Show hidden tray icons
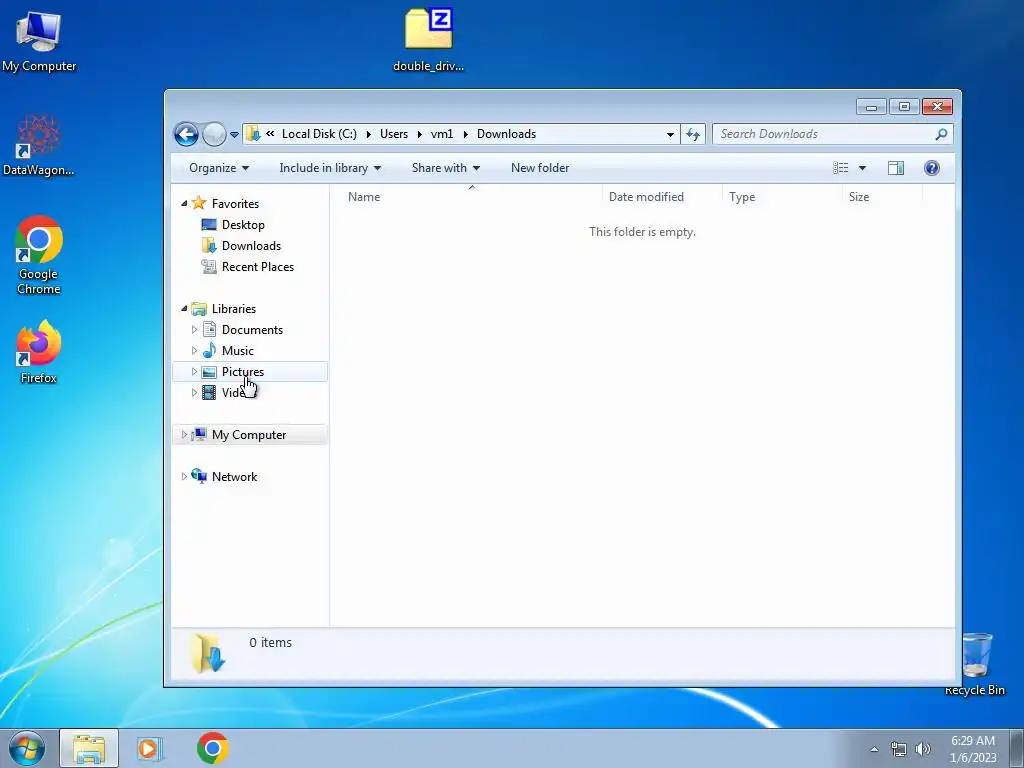1024x768 pixels. tap(874, 749)
